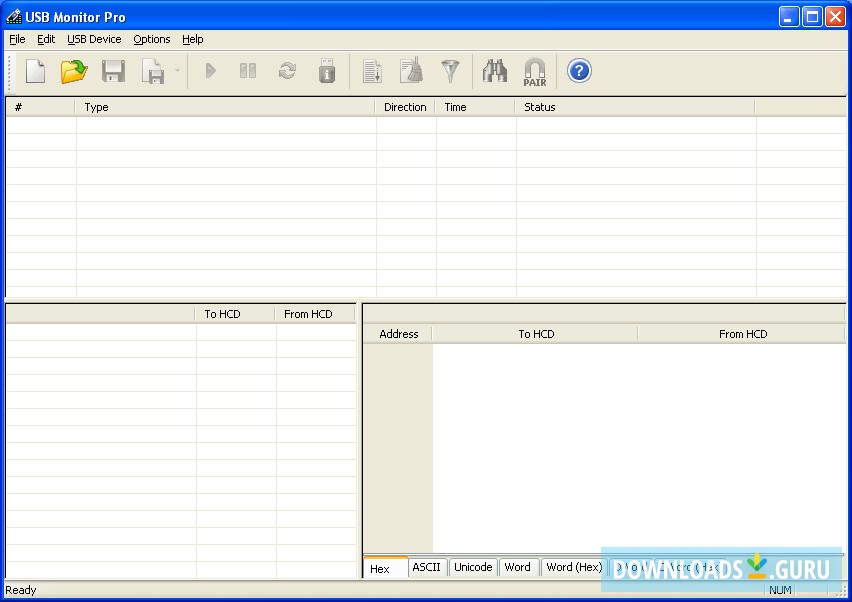Image resolution: width=852 pixels, height=602 pixels.
Task: Open the Help menu
Action: (192, 39)
